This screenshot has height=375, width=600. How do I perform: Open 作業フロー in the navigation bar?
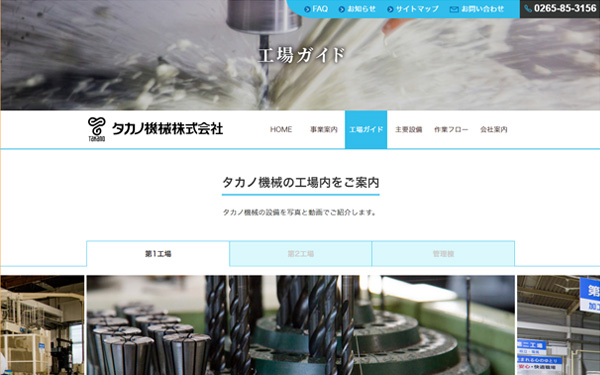pos(451,129)
